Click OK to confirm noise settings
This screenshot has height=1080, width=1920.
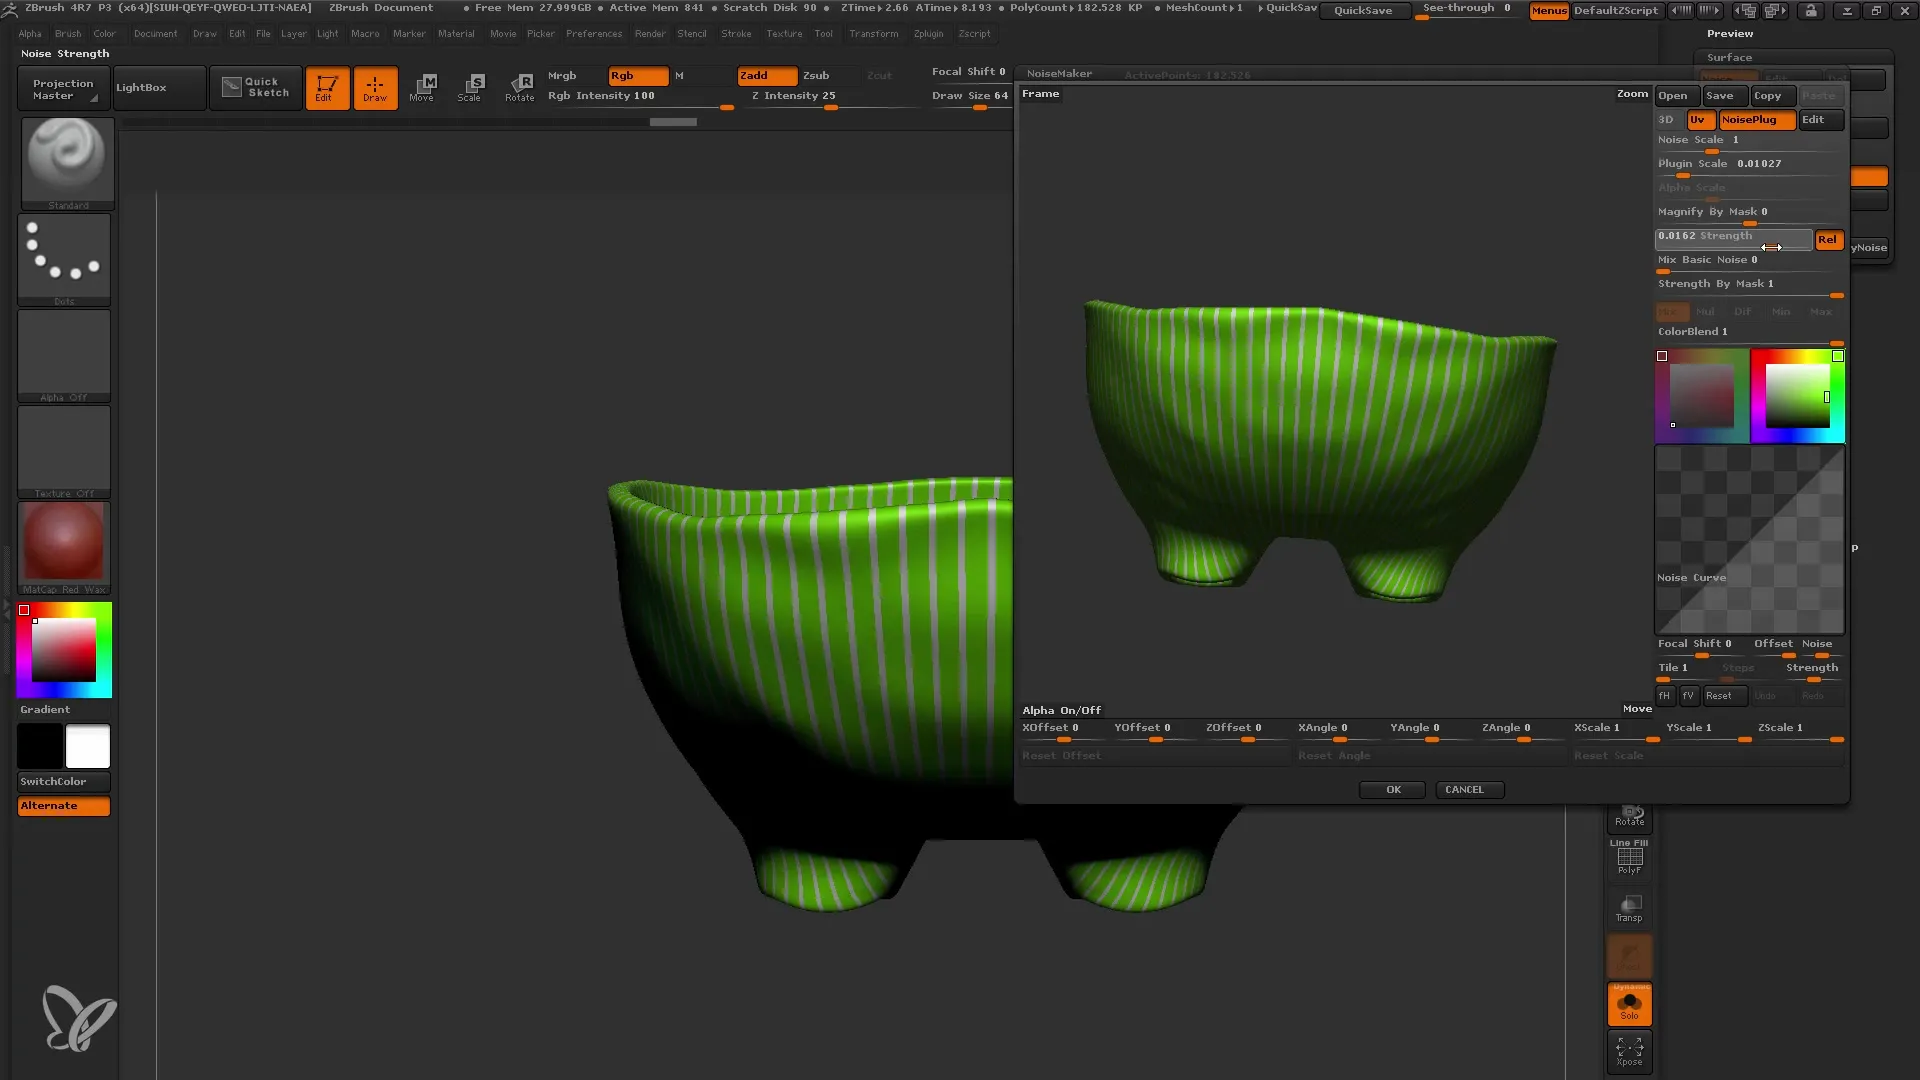coord(1393,789)
